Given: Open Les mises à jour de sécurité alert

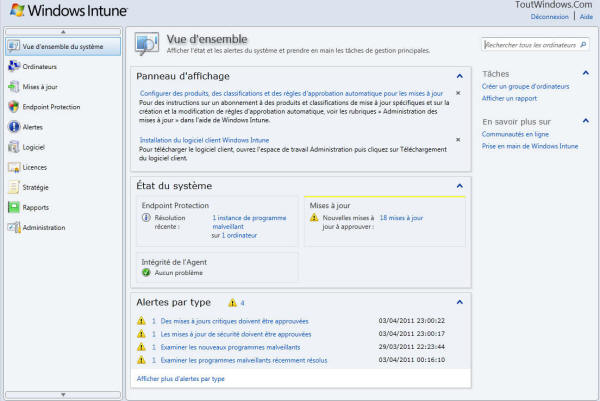Looking at the screenshot, I should [236, 334].
